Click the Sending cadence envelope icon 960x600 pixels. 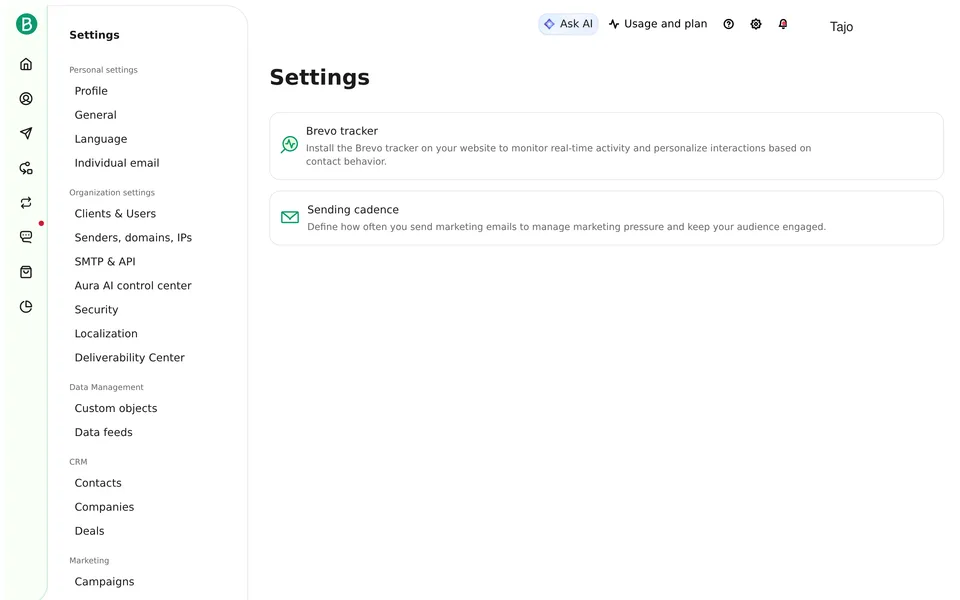pos(290,217)
